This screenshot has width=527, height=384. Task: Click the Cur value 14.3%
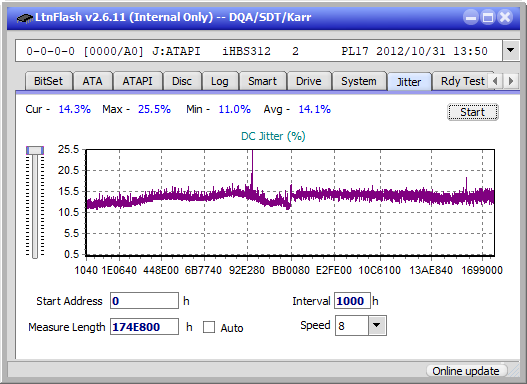pyautogui.click(x=75, y=109)
